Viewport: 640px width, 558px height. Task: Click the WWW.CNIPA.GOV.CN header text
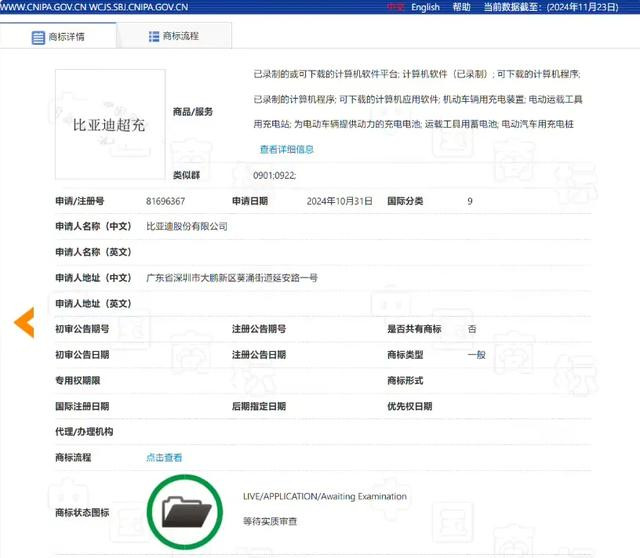[43, 7]
